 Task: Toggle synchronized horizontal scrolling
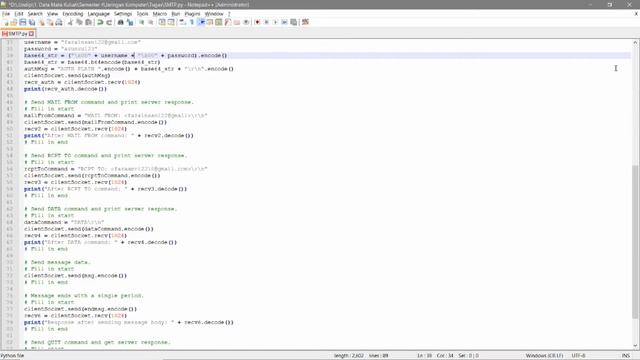pos(171,22)
